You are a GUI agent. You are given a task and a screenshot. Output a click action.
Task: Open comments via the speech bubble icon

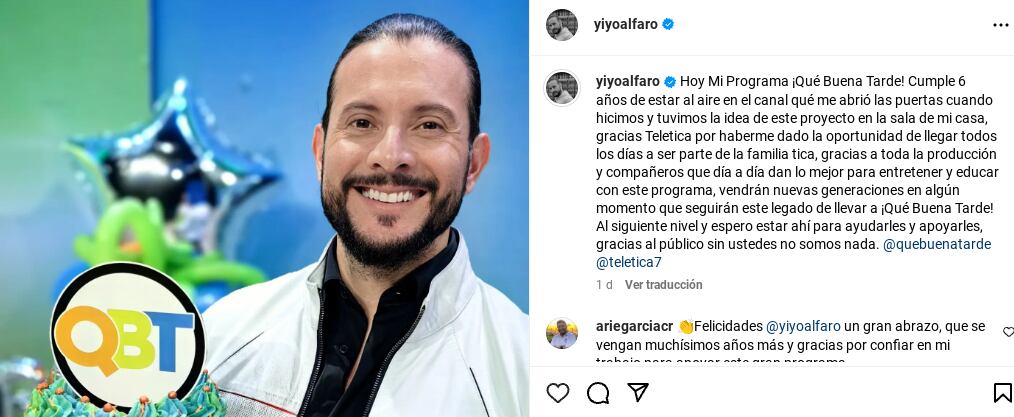(x=598, y=392)
